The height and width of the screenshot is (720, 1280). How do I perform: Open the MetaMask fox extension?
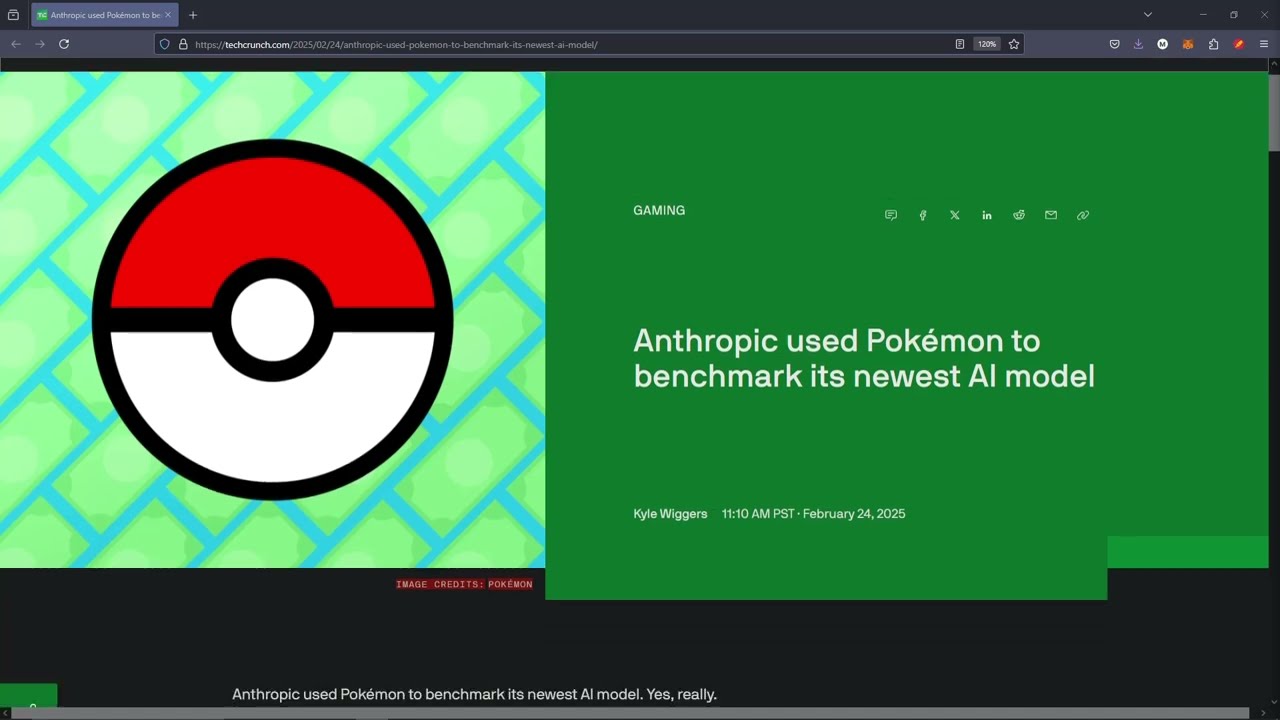click(1188, 44)
